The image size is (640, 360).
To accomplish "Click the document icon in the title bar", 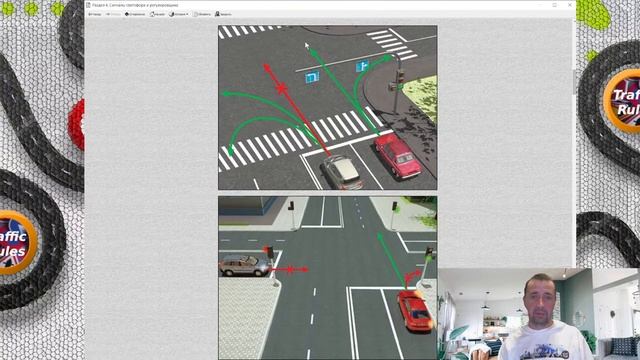I will (x=88, y=5).
